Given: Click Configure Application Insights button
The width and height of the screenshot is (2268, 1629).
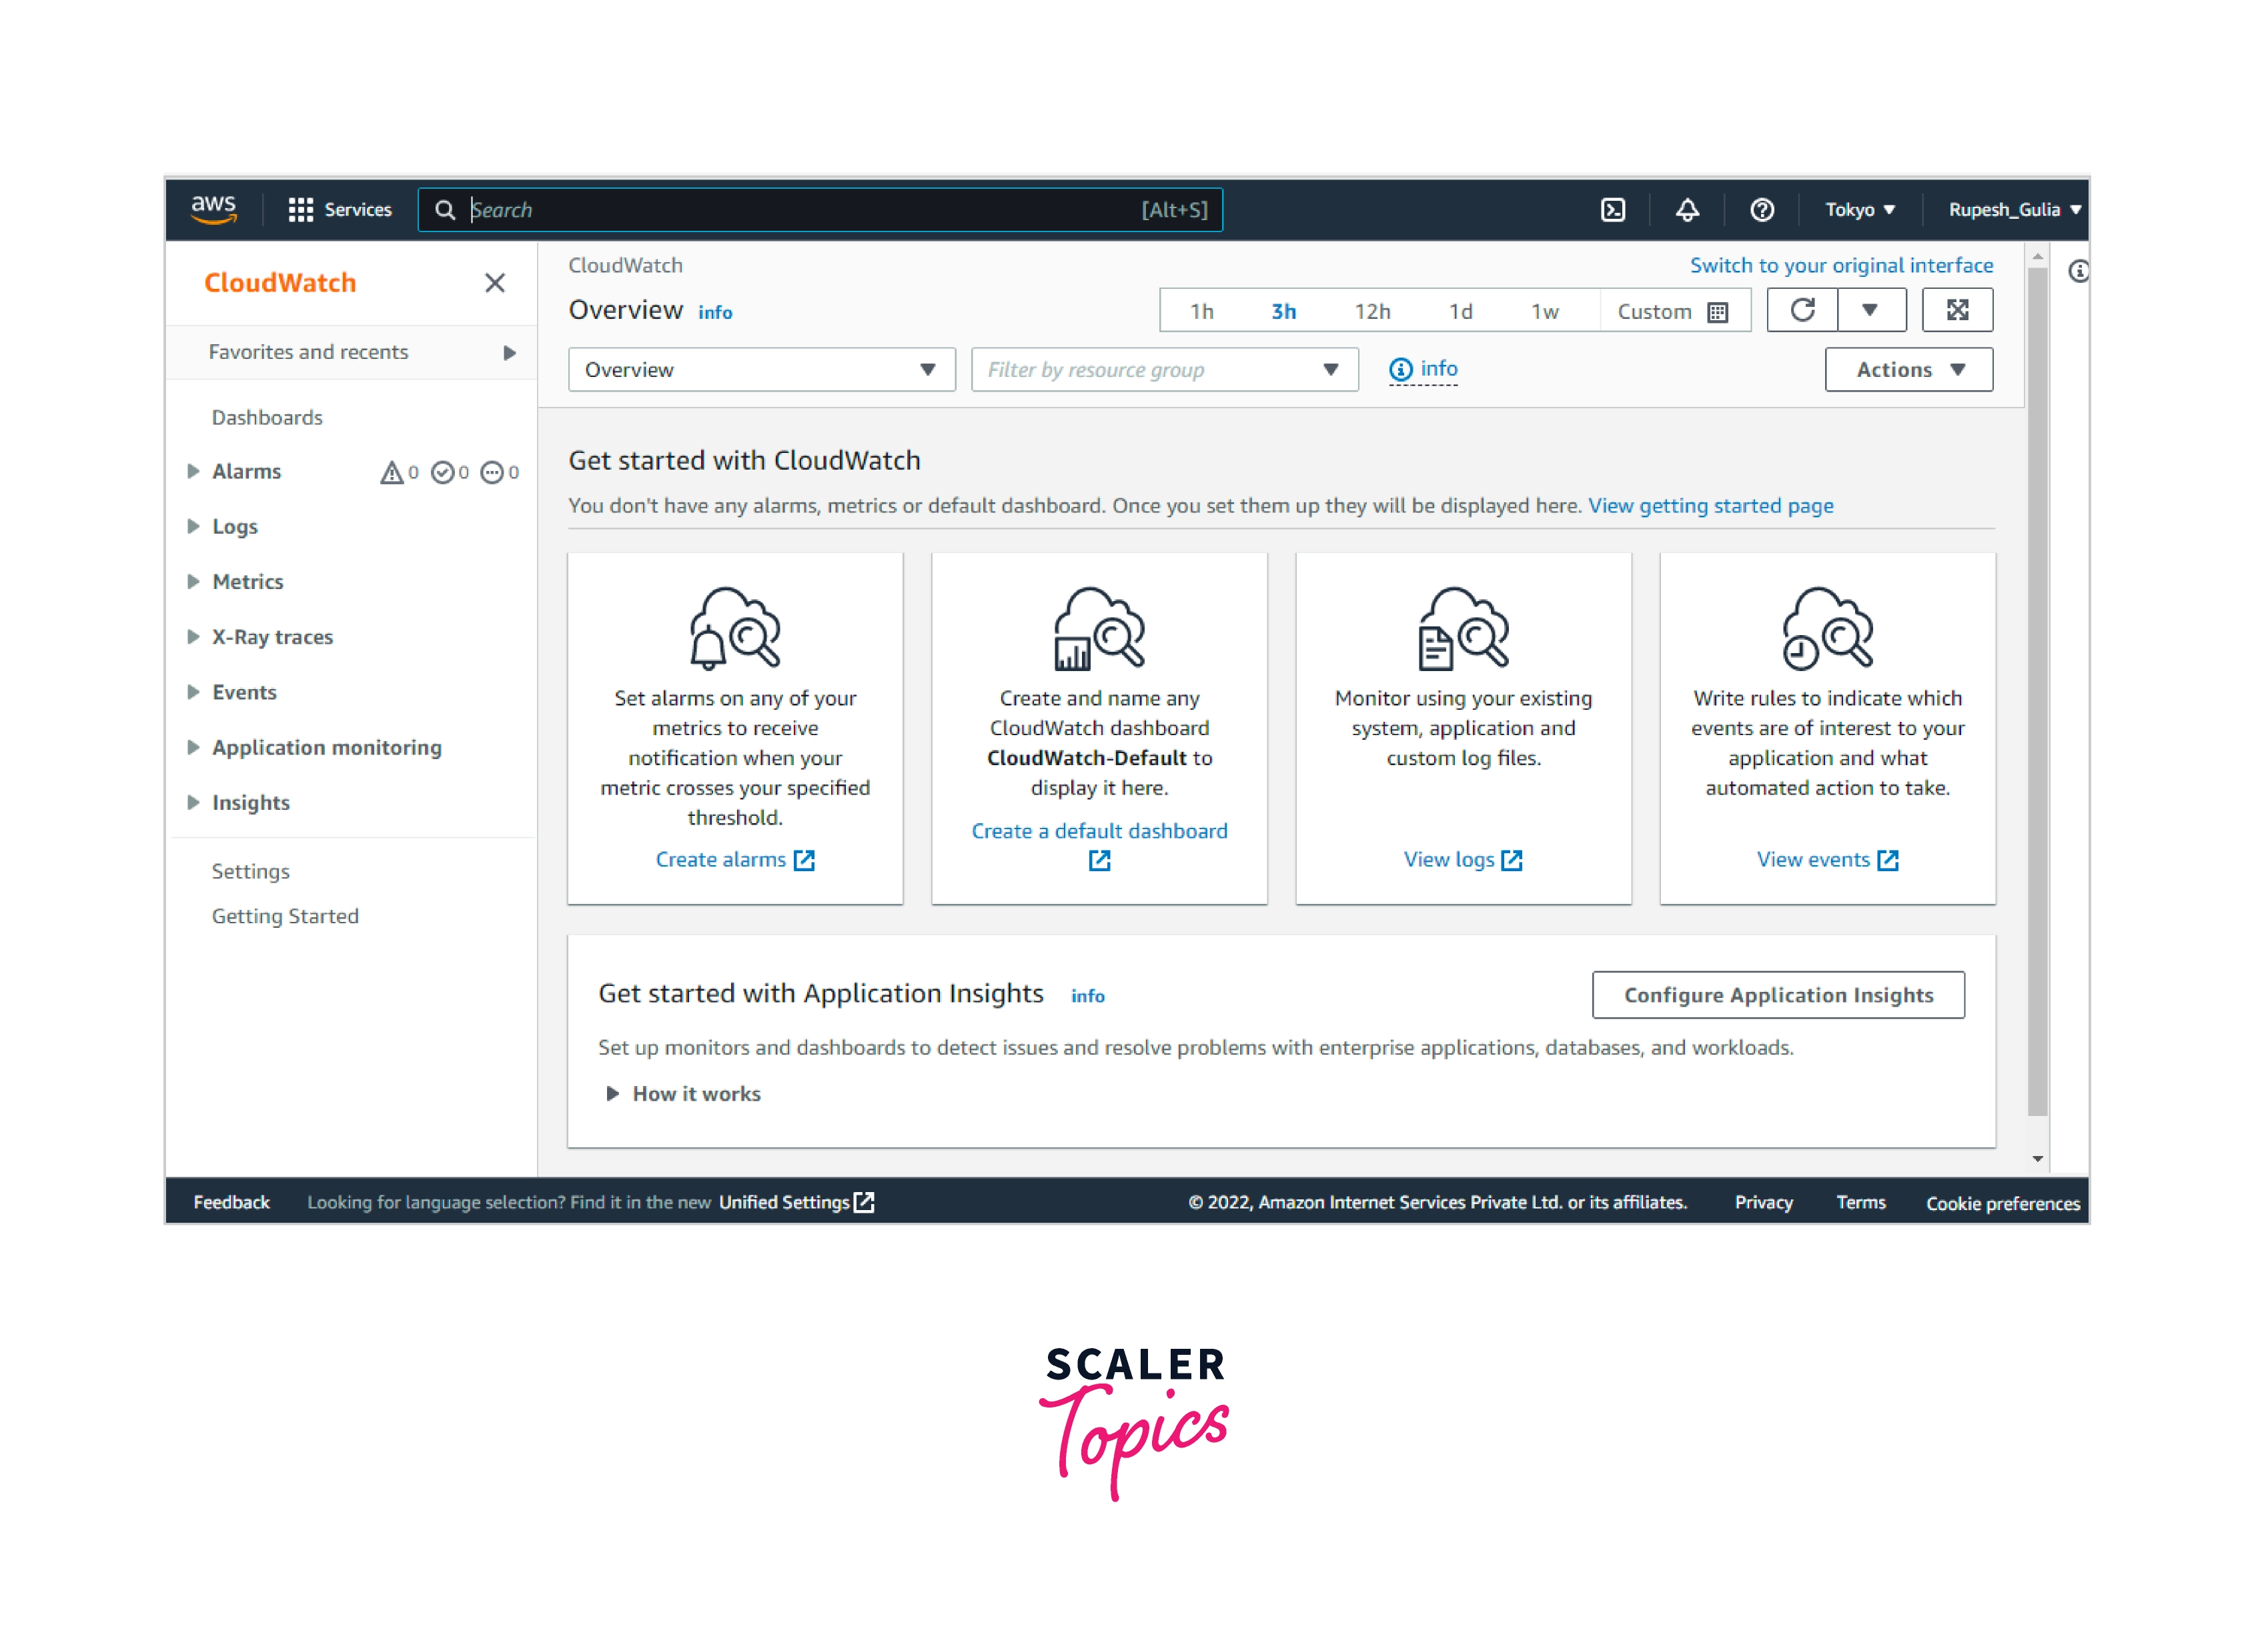Looking at the screenshot, I should (x=1778, y=995).
